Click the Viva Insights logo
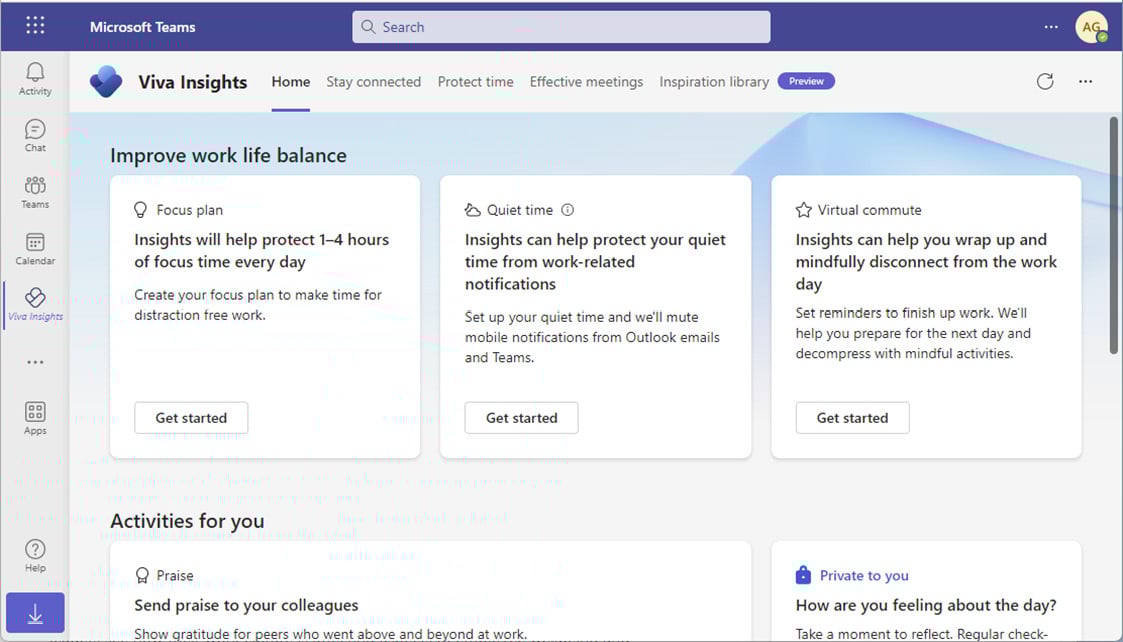The height and width of the screenshot is (642, 1123). click(106, 82)
